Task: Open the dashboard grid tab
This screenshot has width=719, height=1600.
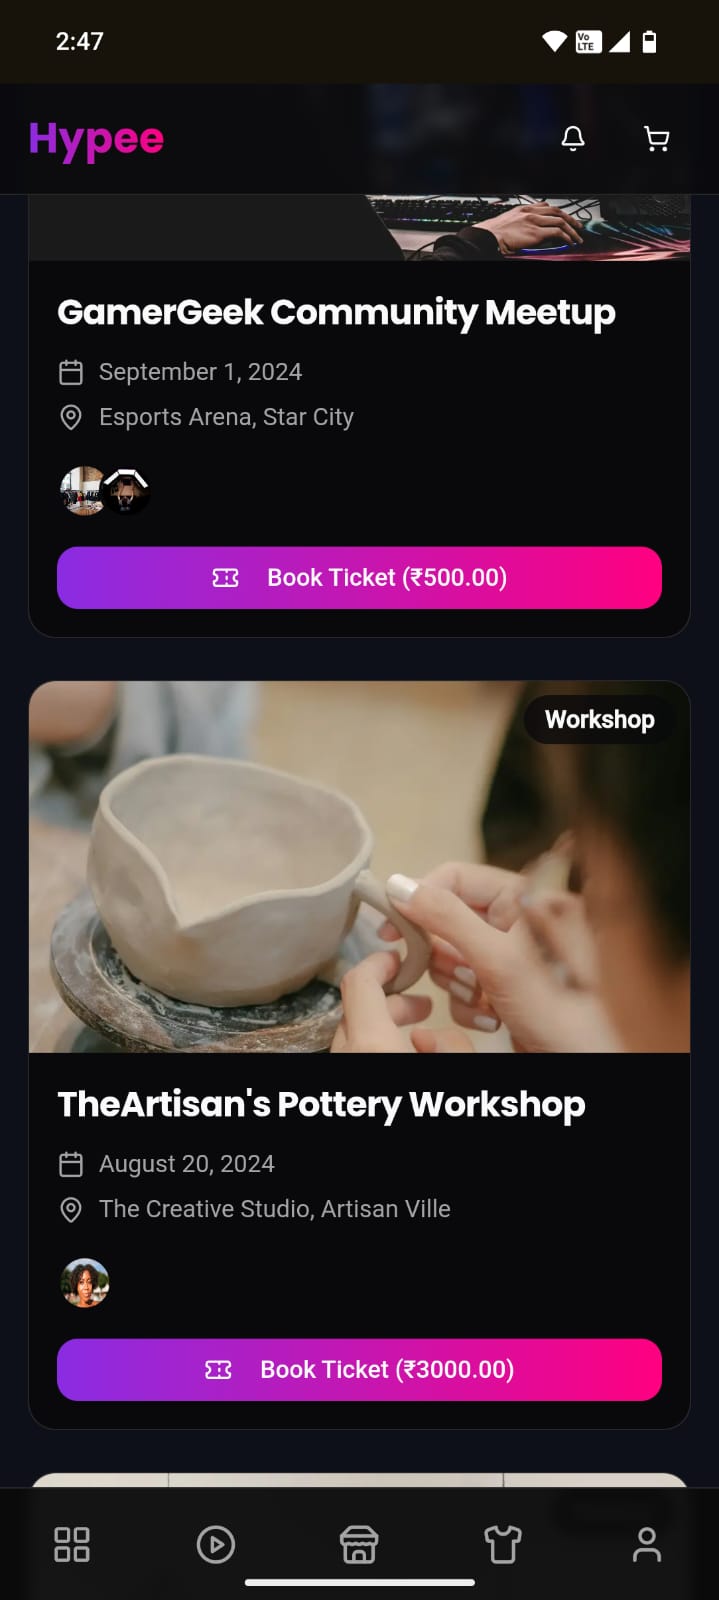Action: pyautogui.click(x=72, y=1544)
